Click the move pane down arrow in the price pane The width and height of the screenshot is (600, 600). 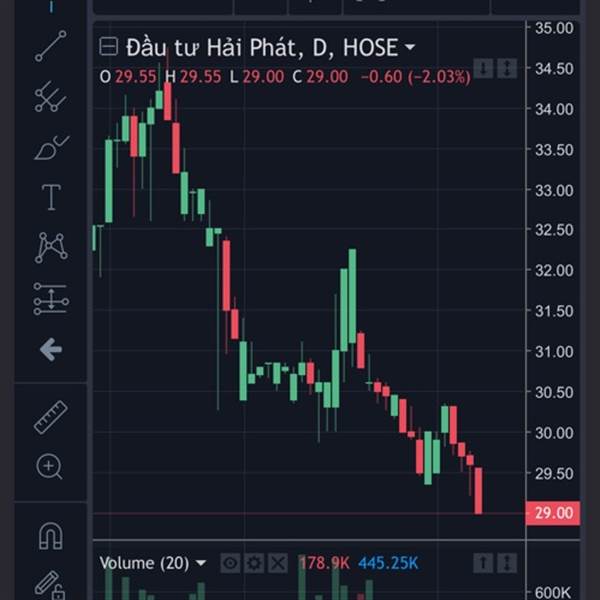483,69
